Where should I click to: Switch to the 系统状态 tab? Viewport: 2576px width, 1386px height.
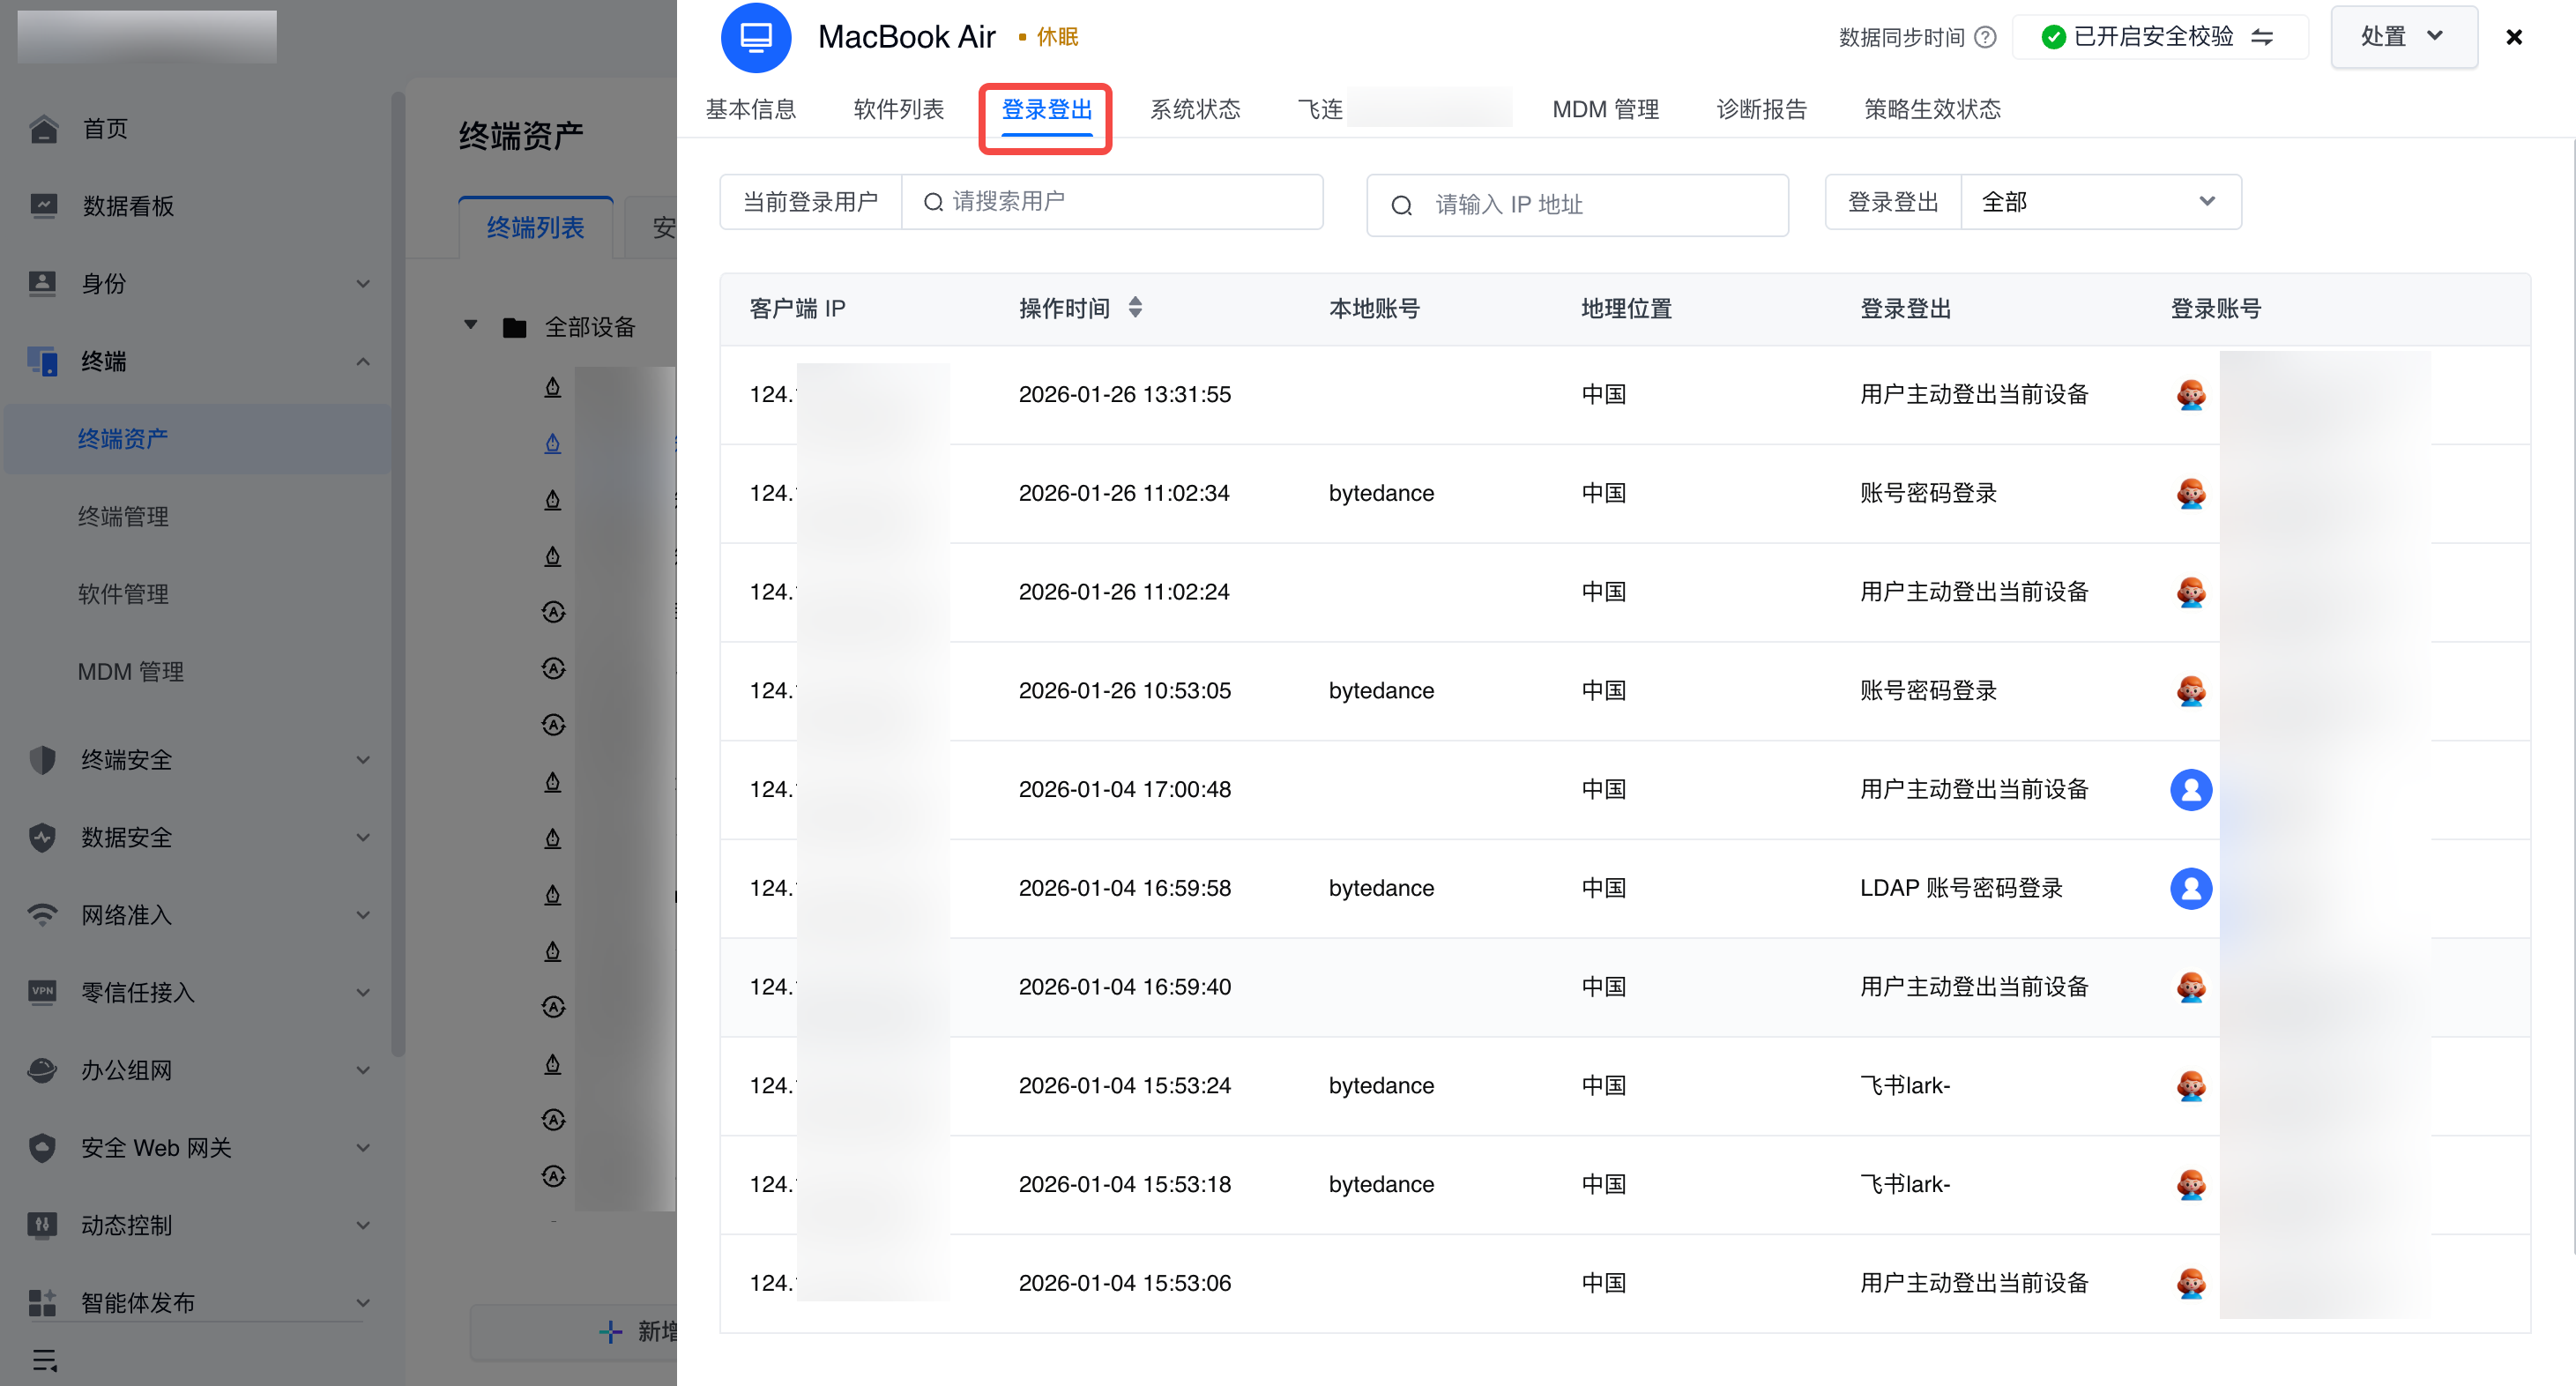(1194, 109)
